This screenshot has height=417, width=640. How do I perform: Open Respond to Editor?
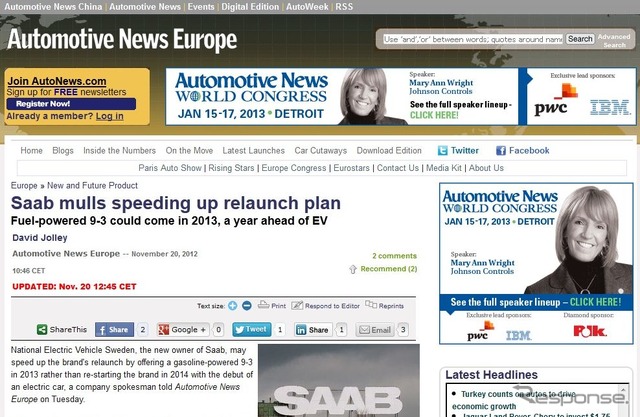pyautogui.click(x=326, y=306)
